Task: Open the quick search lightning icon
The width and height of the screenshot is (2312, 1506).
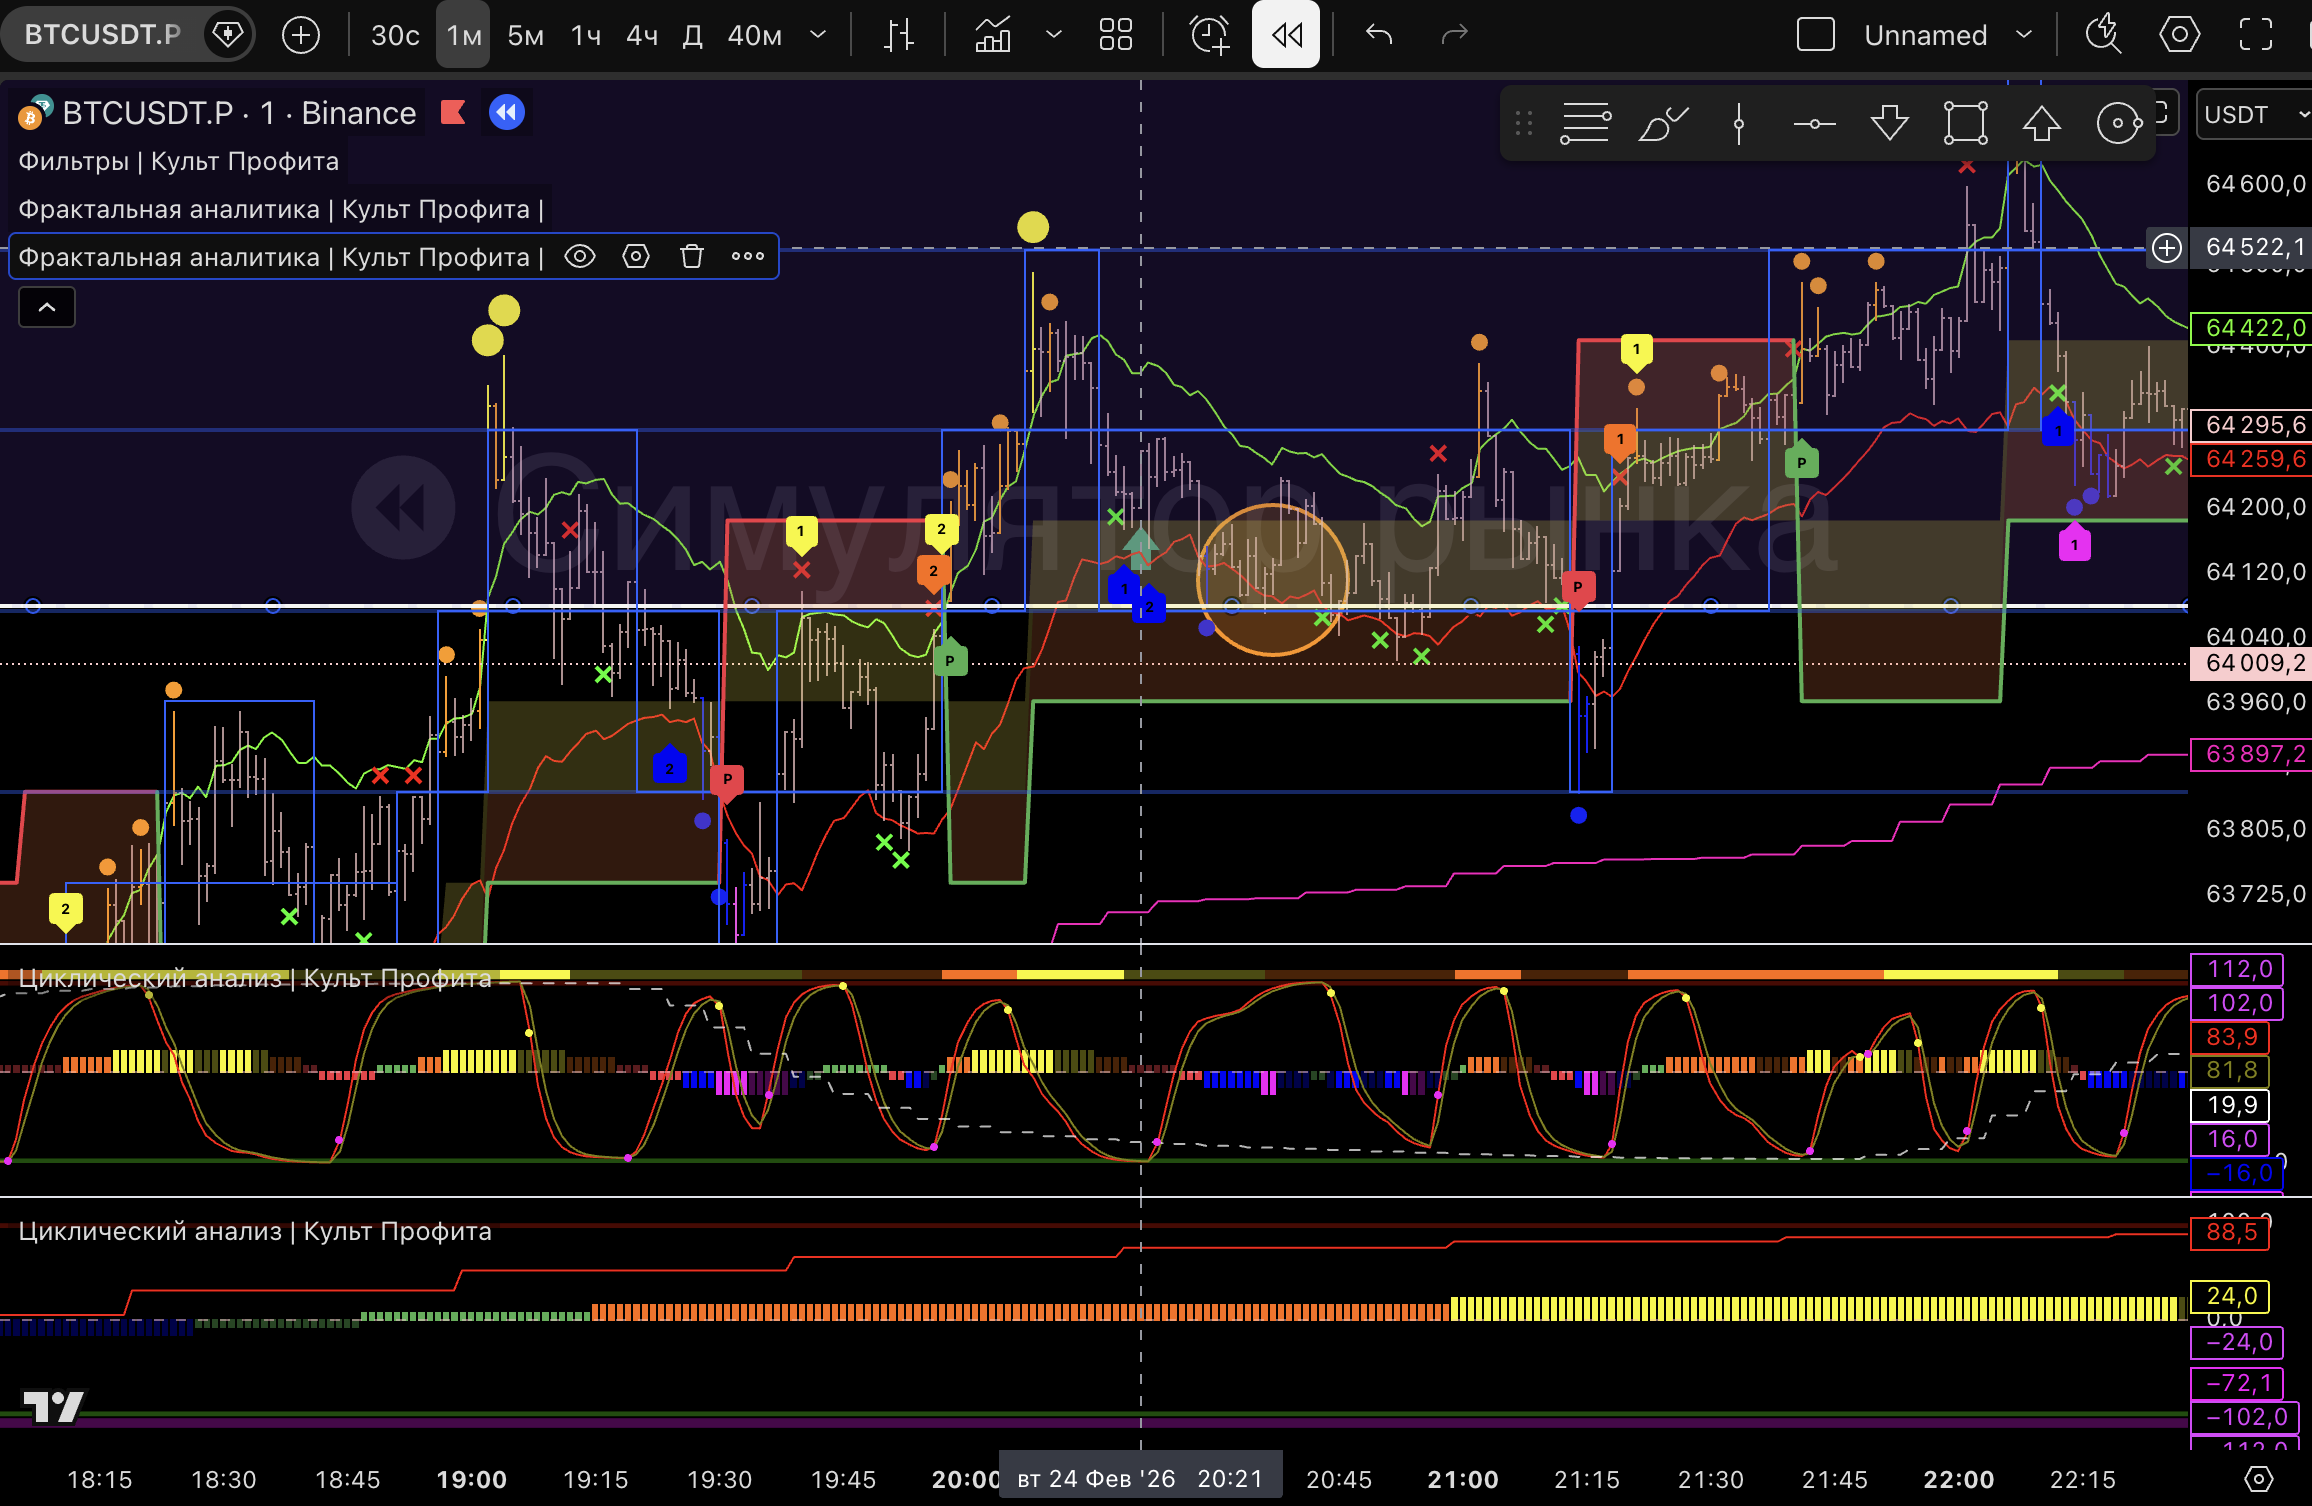Action: [2103, 35]
